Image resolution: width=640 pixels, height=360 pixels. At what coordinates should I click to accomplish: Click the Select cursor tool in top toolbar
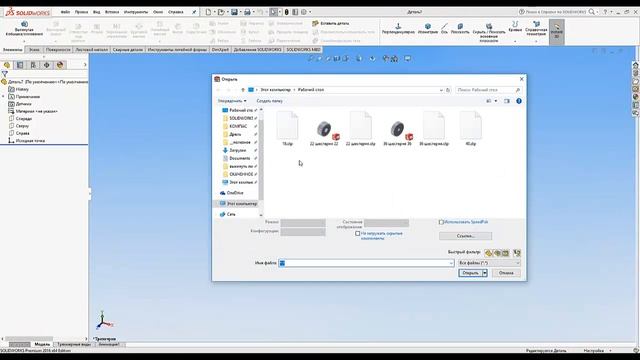tap(273, 12)
